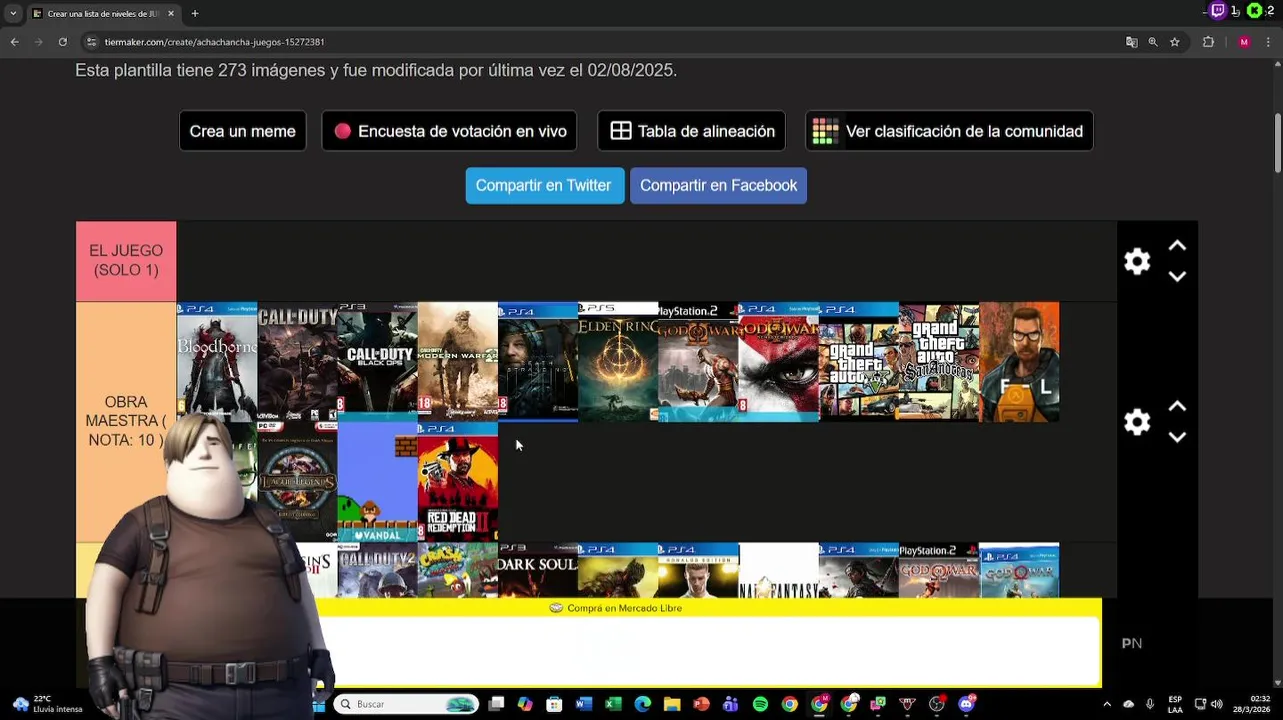Click Compartir en Twitter

[x=544, y=186]
